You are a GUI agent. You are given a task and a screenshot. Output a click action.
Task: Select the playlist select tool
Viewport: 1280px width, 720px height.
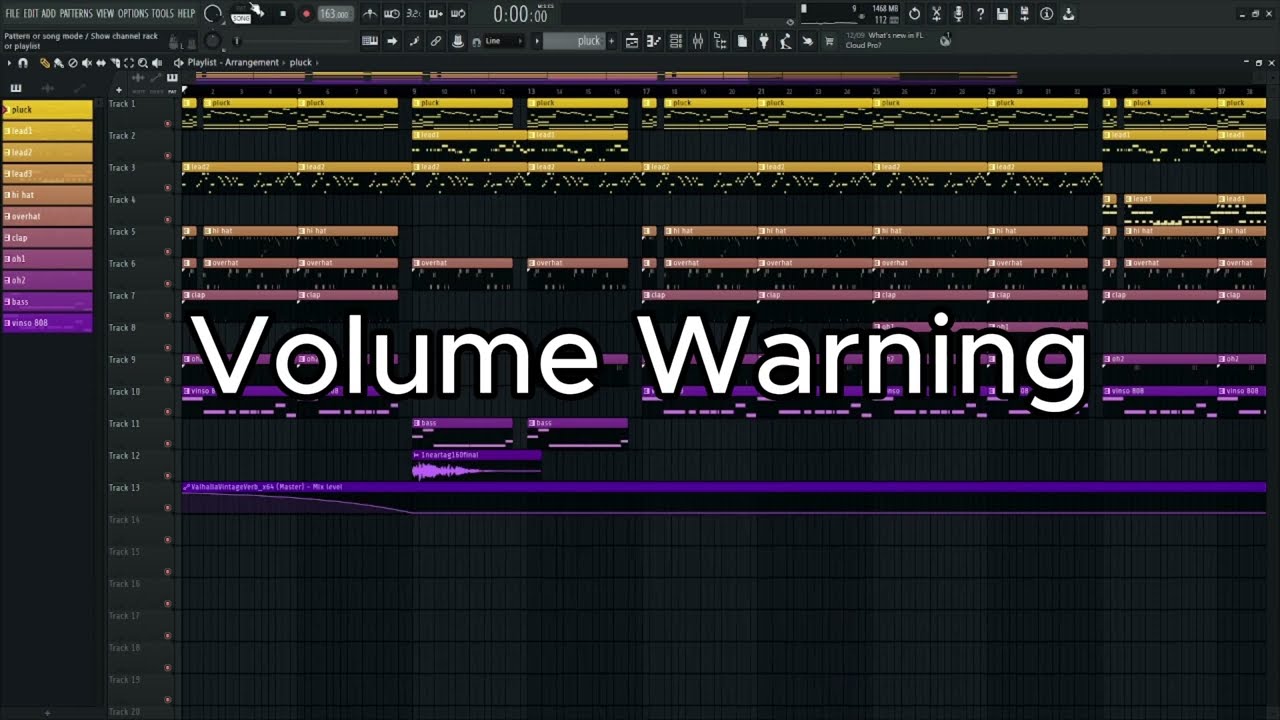point(128,63)
